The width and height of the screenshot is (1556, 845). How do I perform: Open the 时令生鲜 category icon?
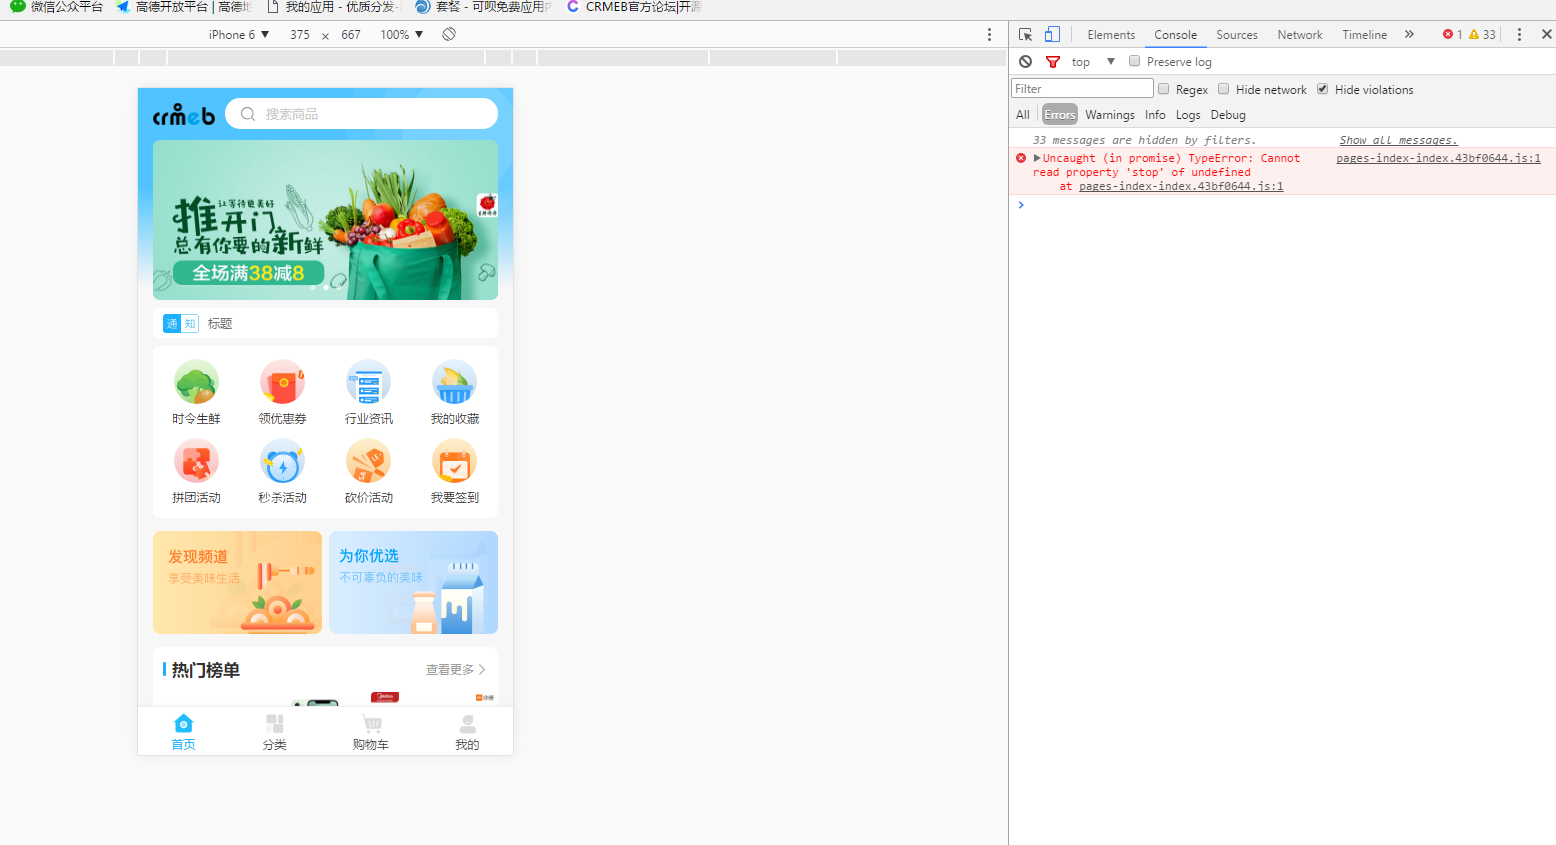click(196, 382)
